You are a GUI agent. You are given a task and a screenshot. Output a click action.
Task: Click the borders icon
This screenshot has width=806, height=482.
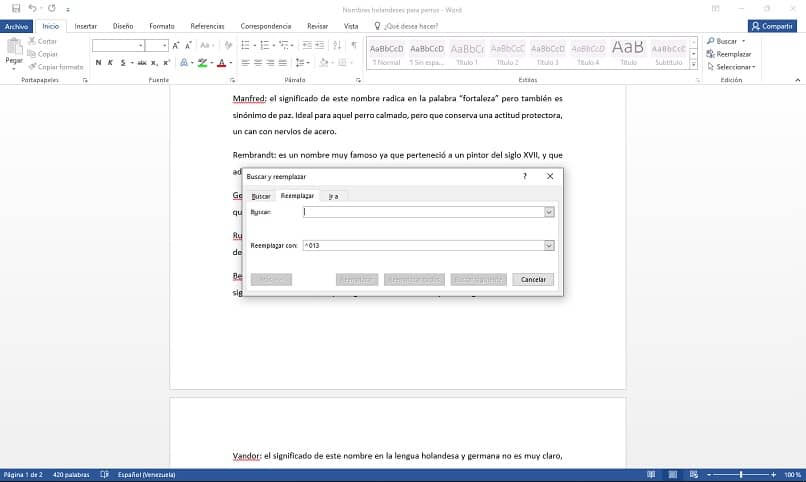pos(342,63)
